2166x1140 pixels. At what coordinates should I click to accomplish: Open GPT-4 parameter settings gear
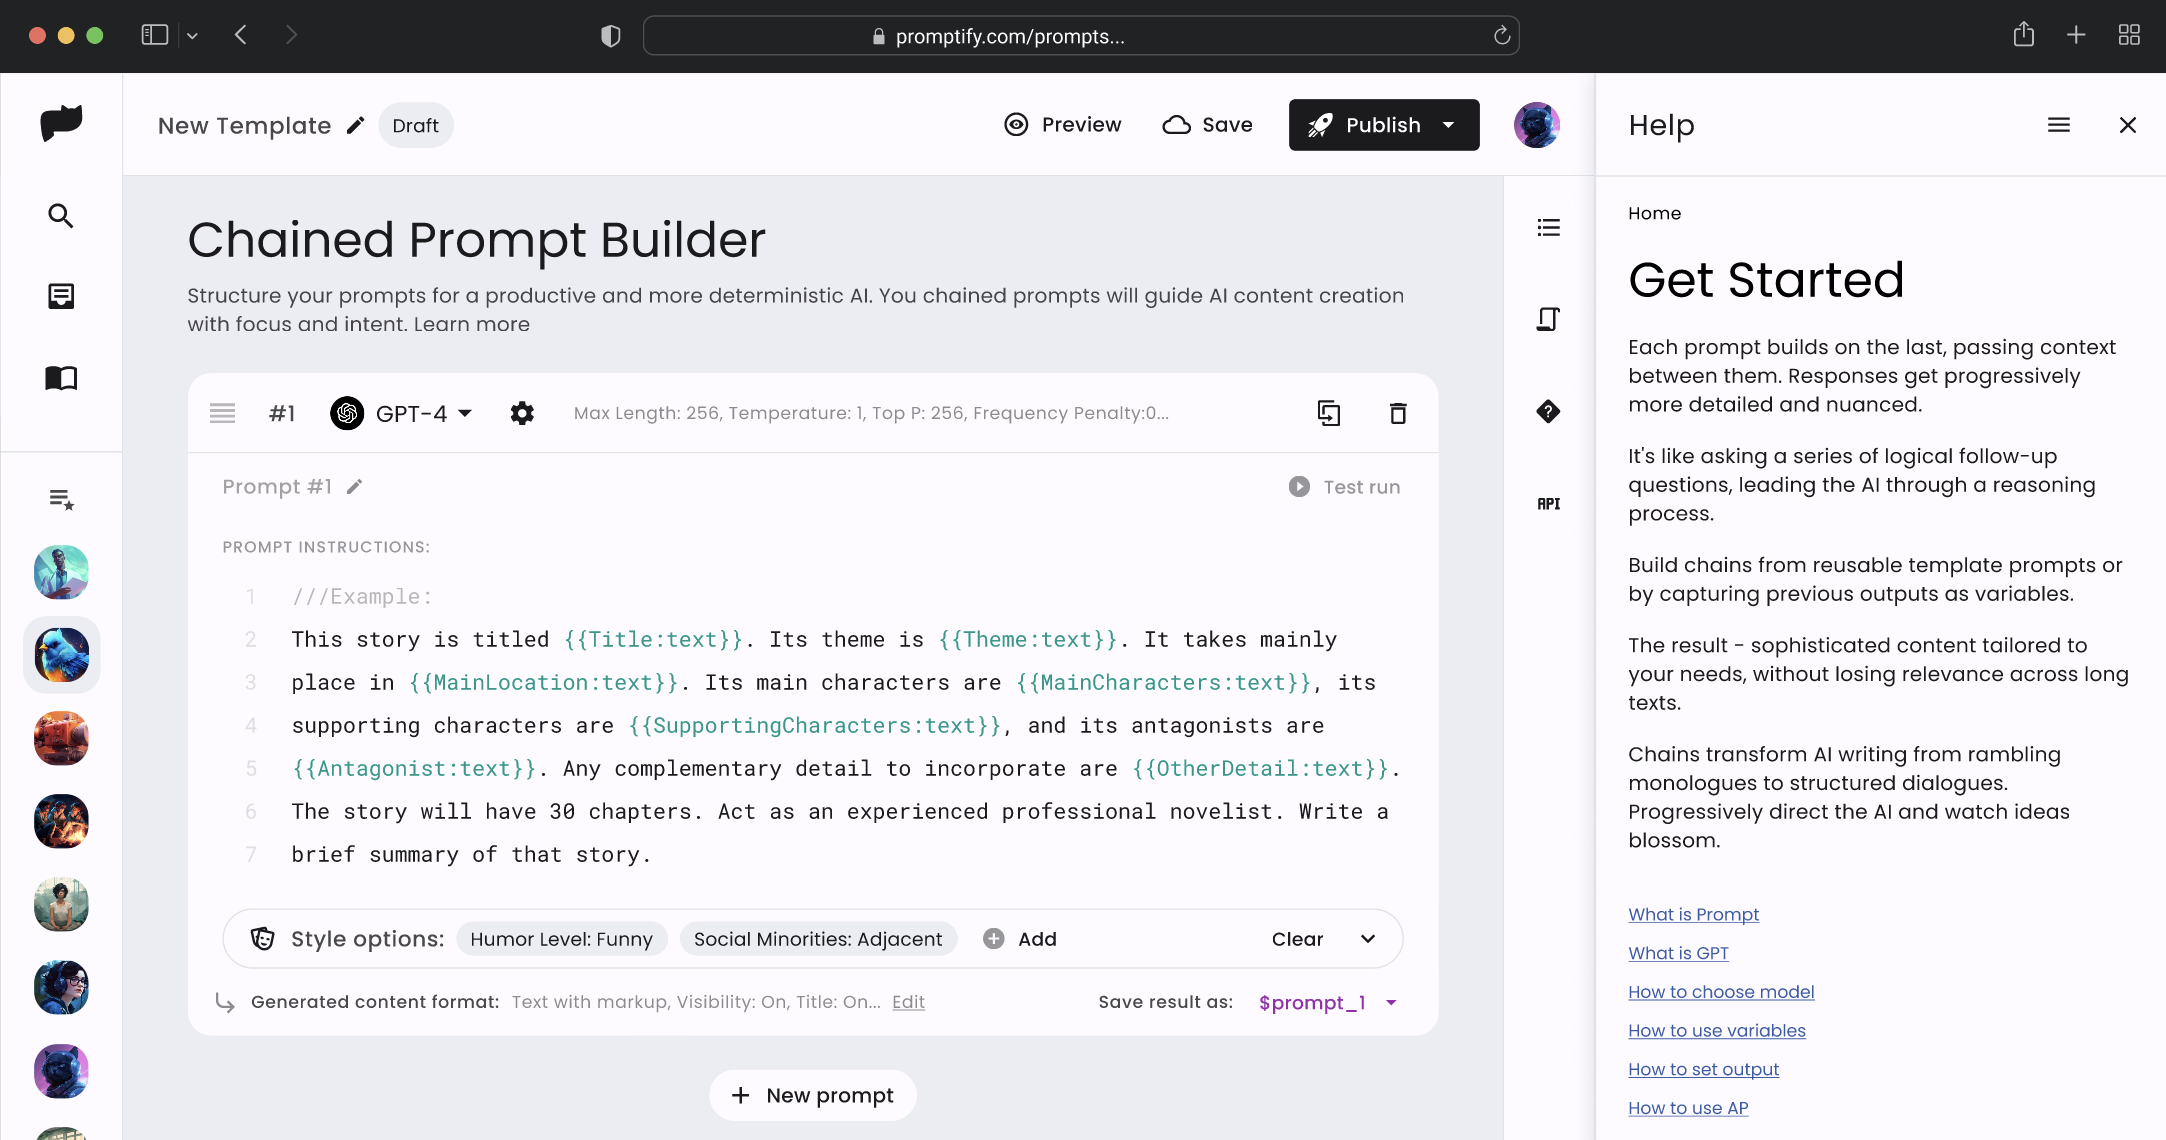[x=523, y=412]
